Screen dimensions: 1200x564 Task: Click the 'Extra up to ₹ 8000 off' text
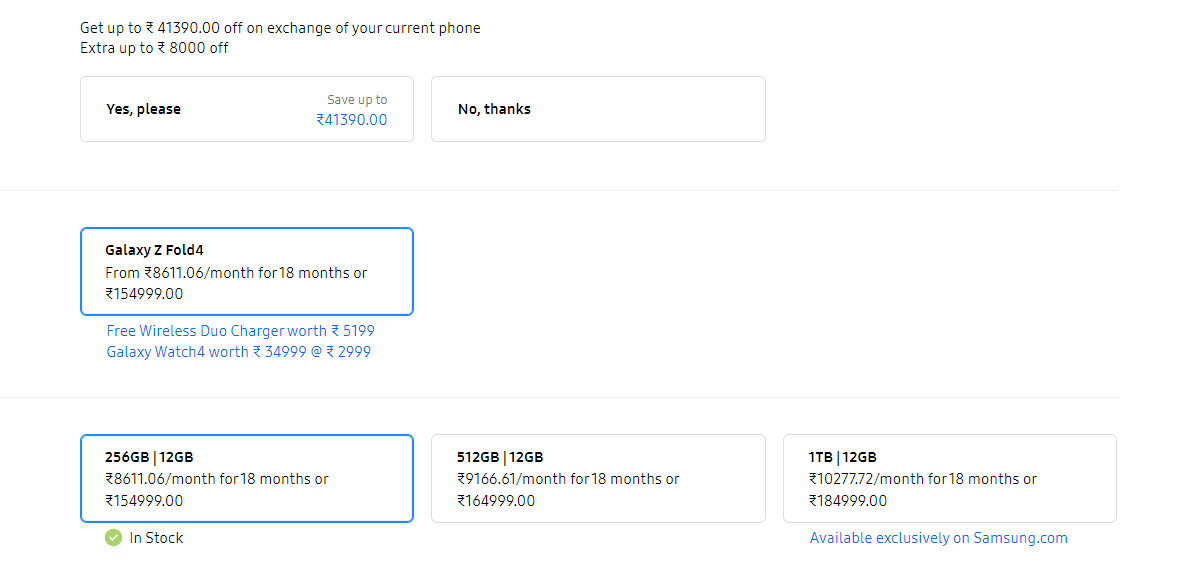click(x=154, y=47)
